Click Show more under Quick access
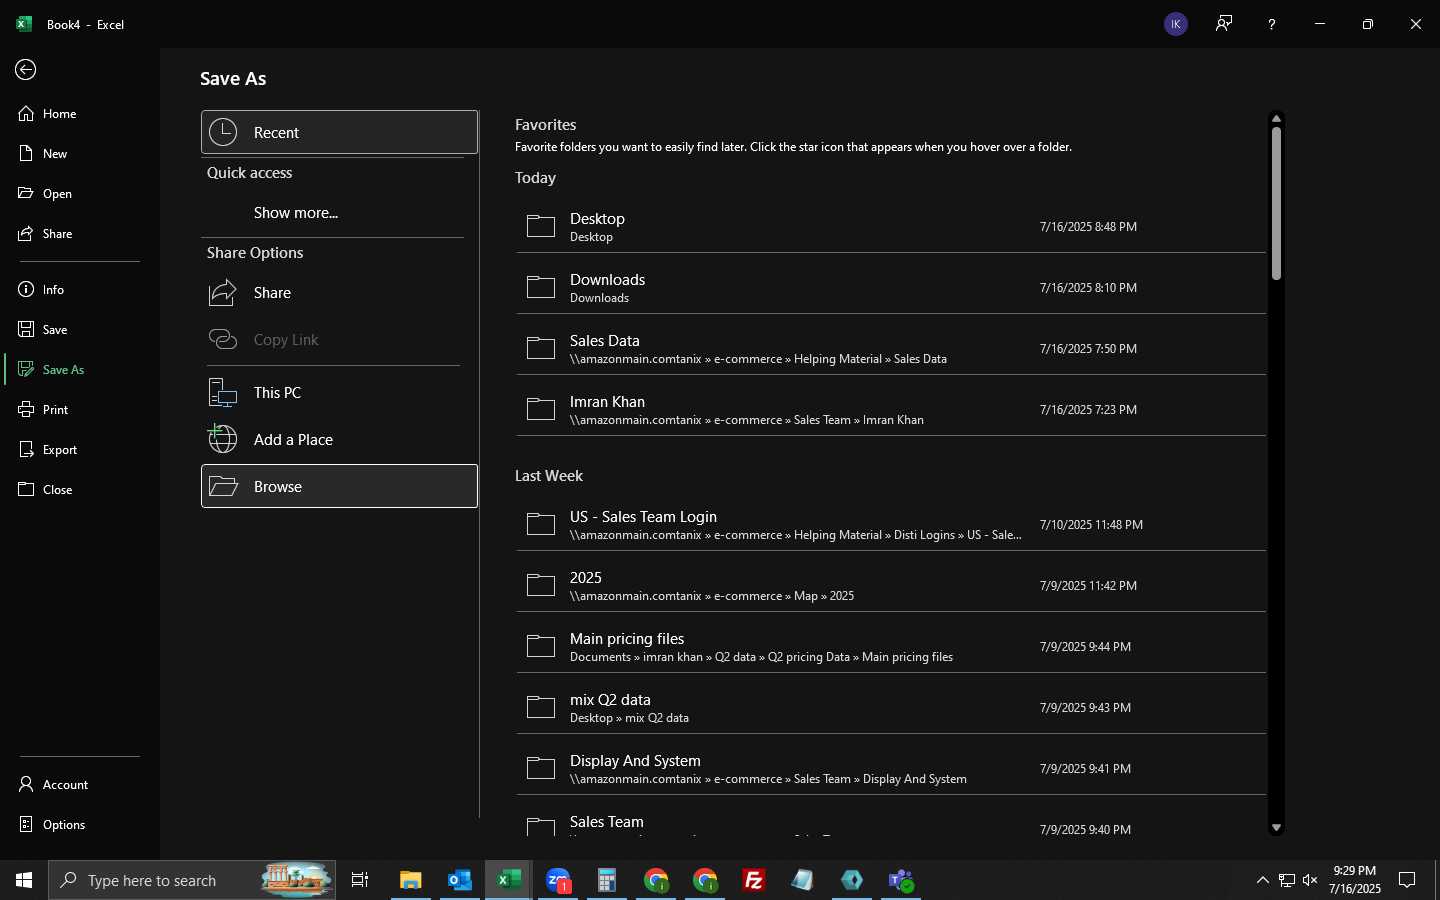 [x=296, y=213]
